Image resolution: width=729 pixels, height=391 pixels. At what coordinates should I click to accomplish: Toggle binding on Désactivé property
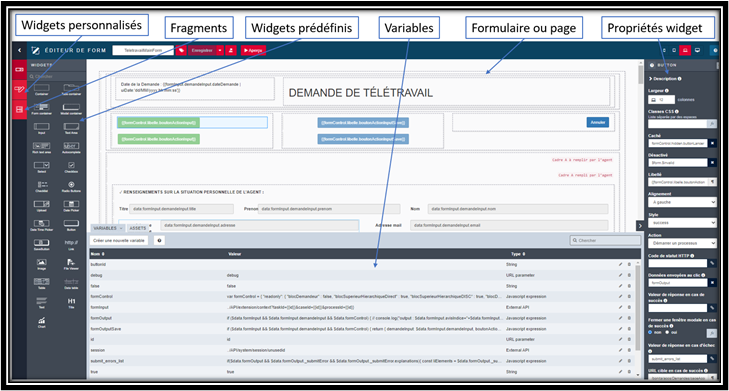point(712,163)
